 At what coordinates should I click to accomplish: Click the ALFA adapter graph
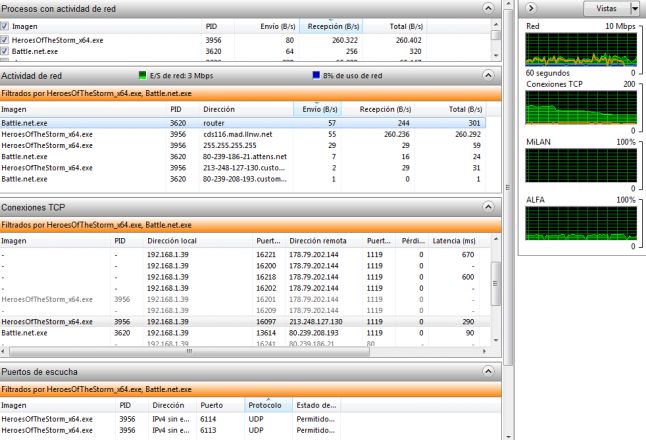click(x=581, y=223)
